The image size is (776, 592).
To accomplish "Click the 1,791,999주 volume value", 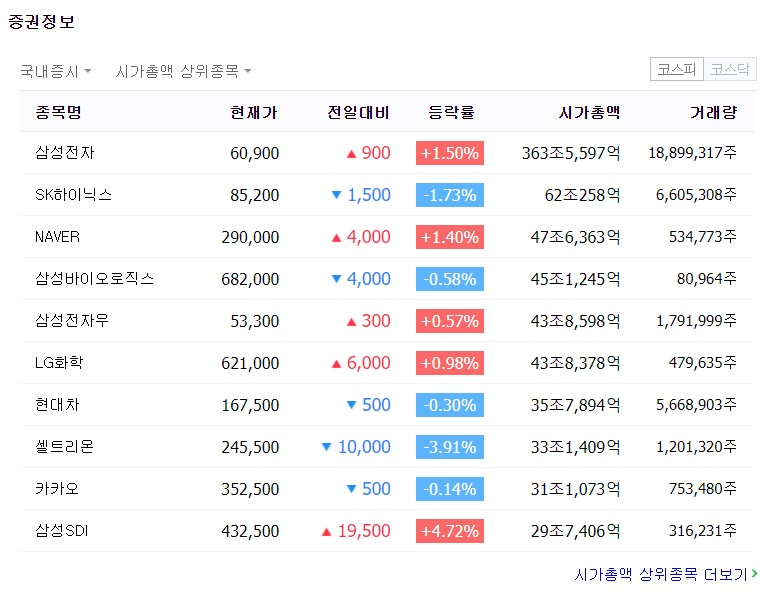I will (696, 321).
